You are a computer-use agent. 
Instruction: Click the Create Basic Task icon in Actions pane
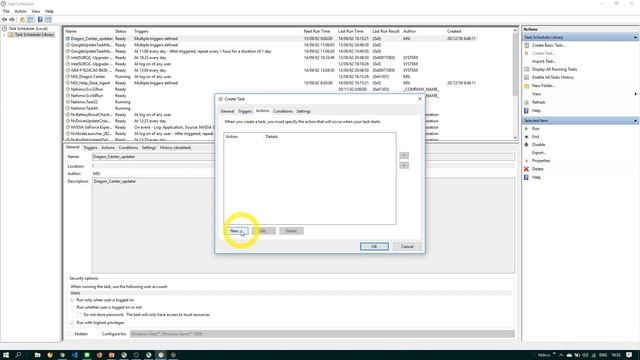pyautogui.click(x=527, y=45)
